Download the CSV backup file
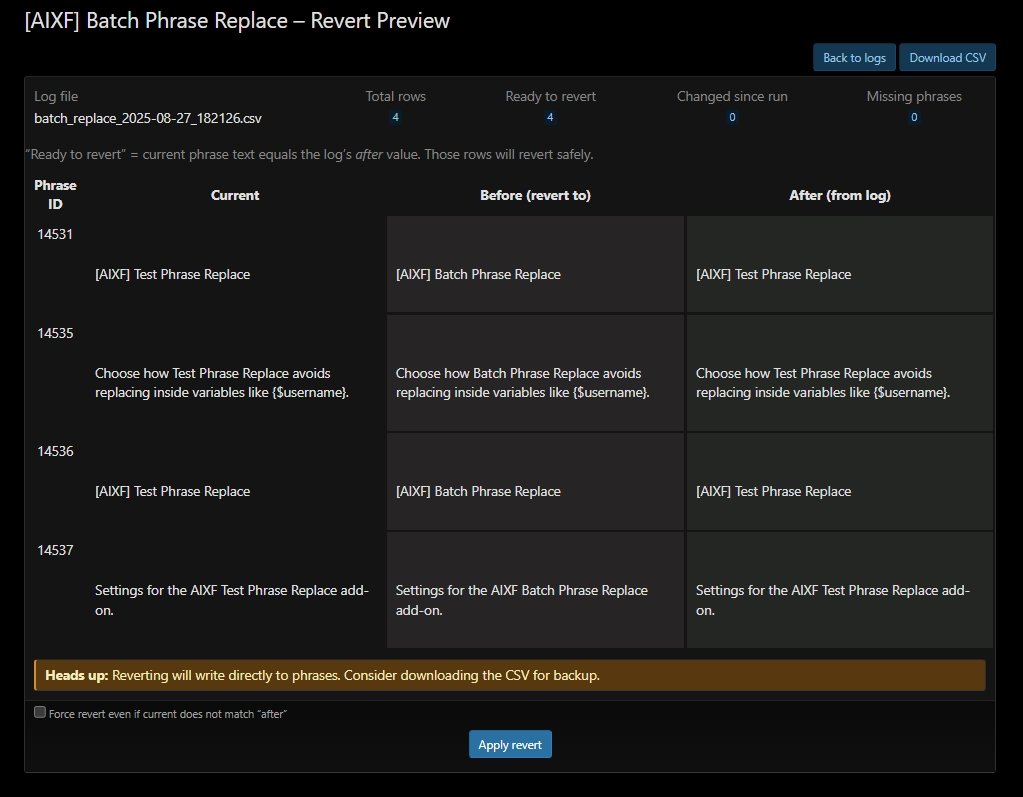This screenshot has width=1023, height=797. click(x=947, y=58)
